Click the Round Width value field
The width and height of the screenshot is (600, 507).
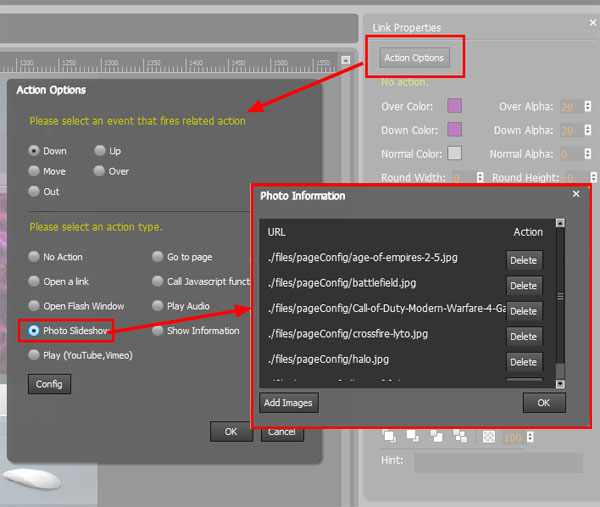tap(464, 178)
